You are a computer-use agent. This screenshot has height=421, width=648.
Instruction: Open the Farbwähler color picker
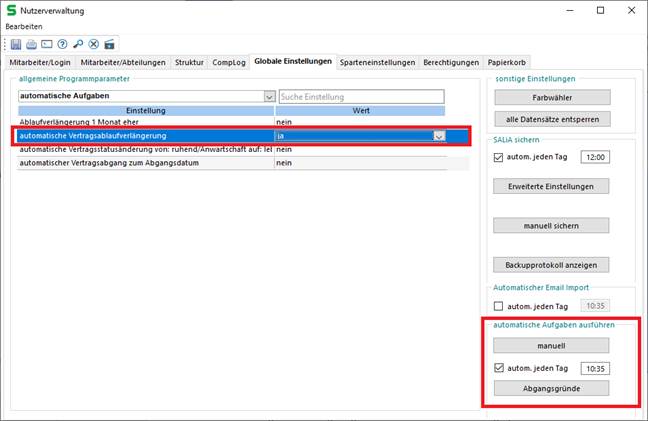[551, 97]
